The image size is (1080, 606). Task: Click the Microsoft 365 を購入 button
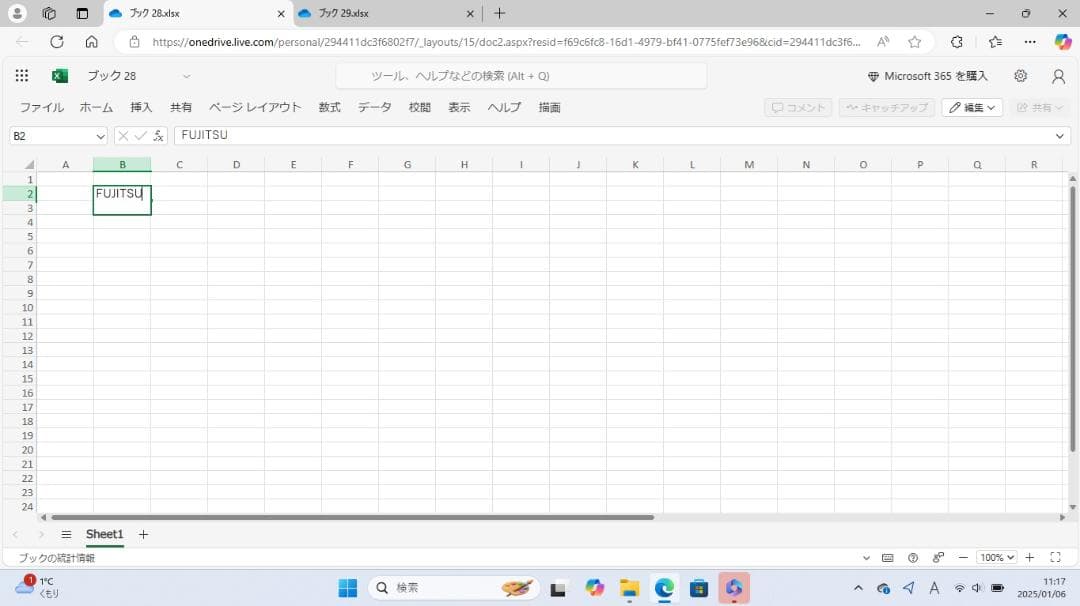coord(927,76)
